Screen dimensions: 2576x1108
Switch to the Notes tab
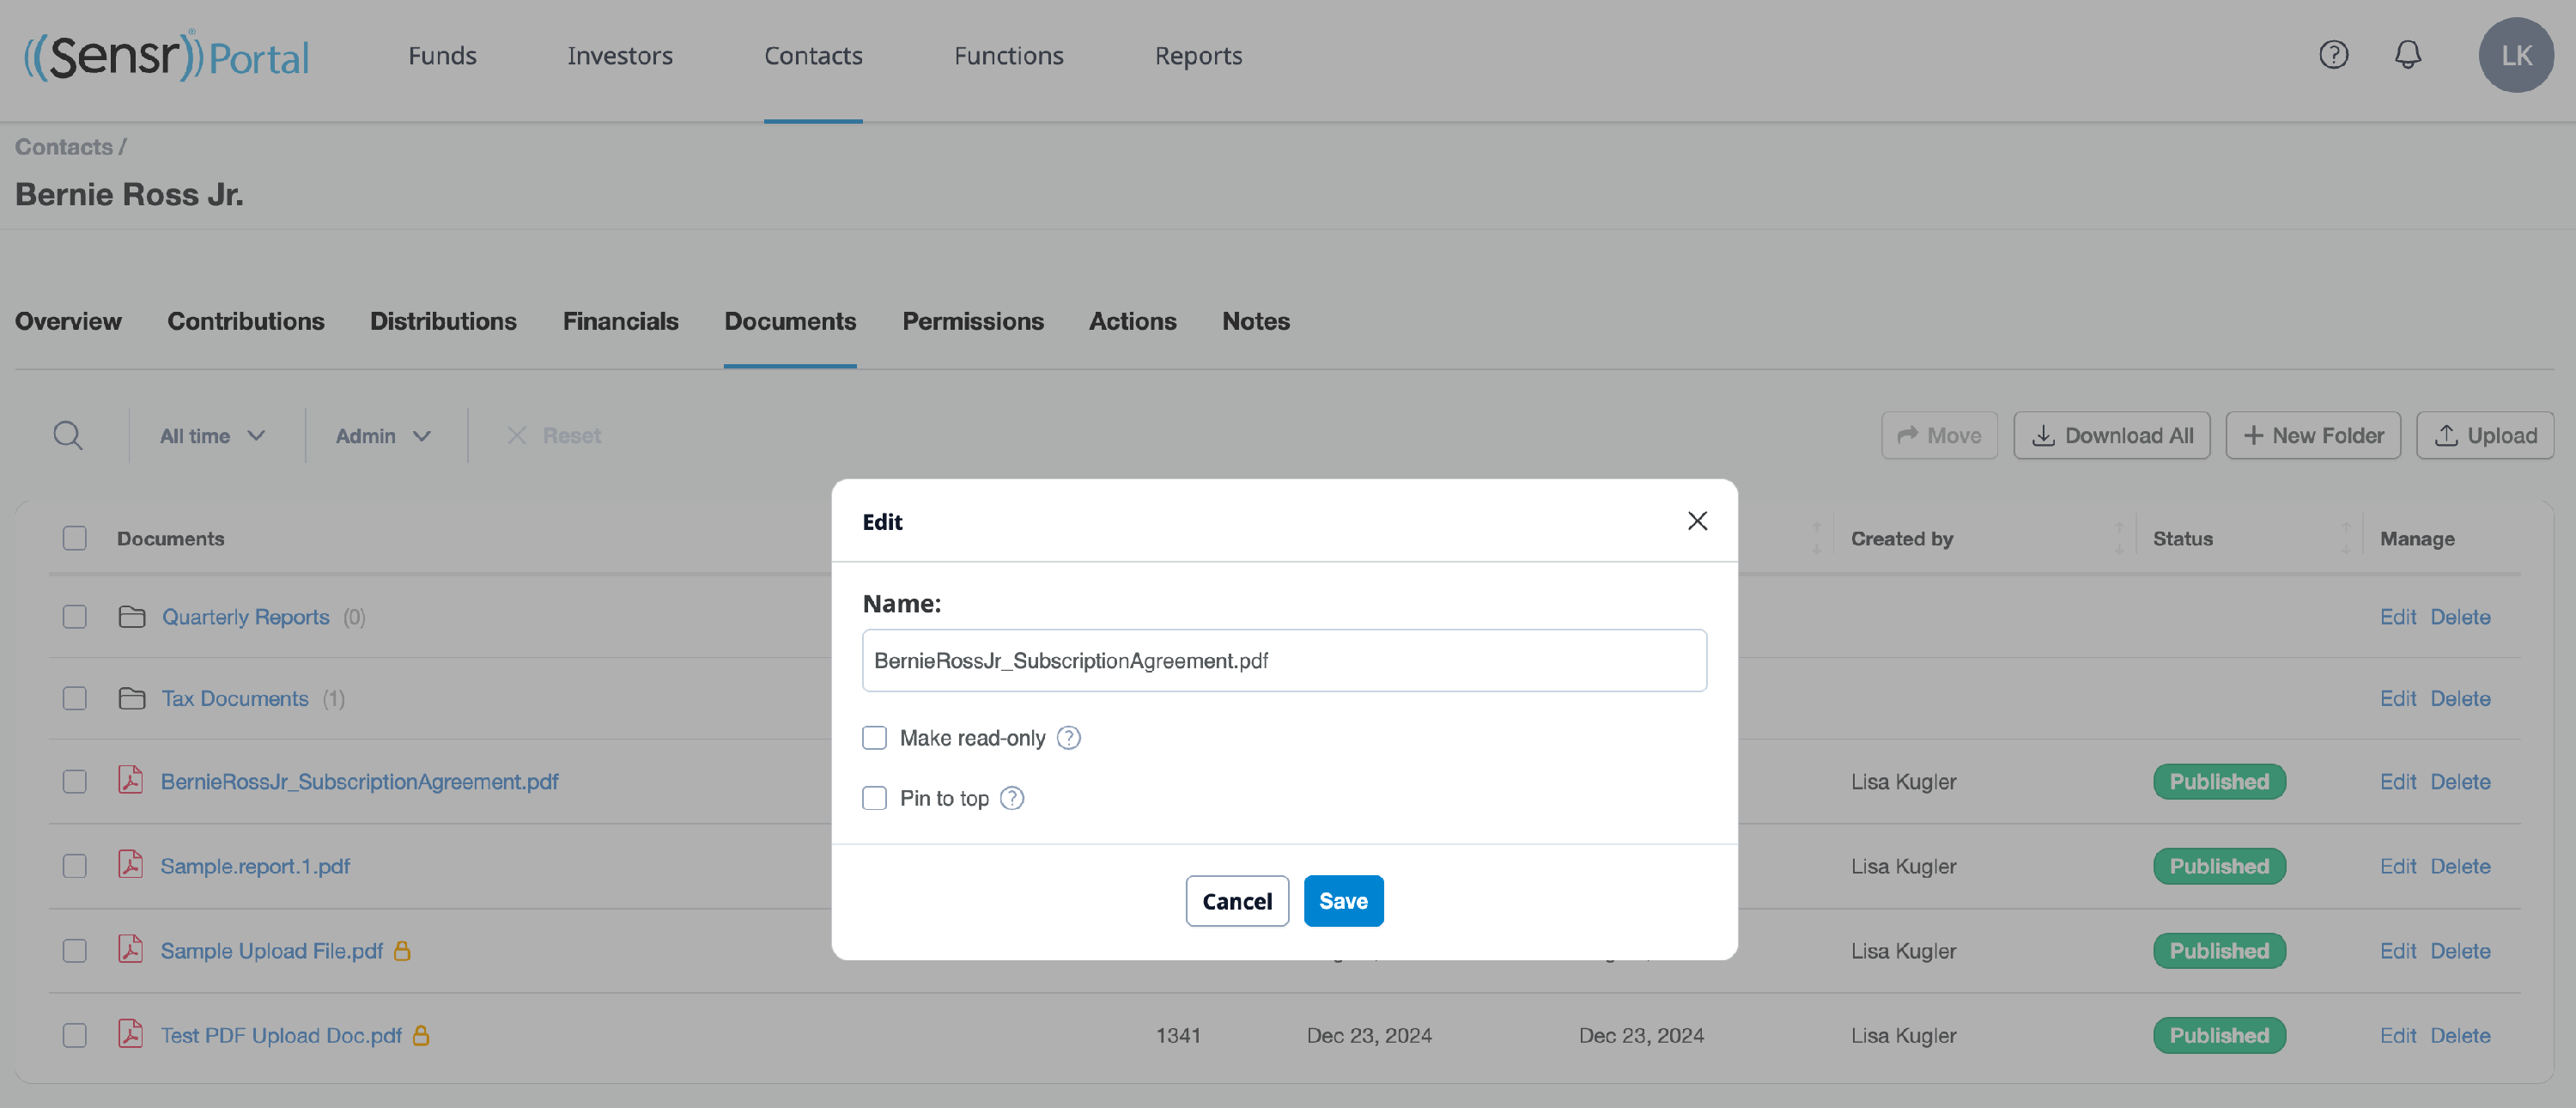pyautogui.click(x=1256, y=321)
